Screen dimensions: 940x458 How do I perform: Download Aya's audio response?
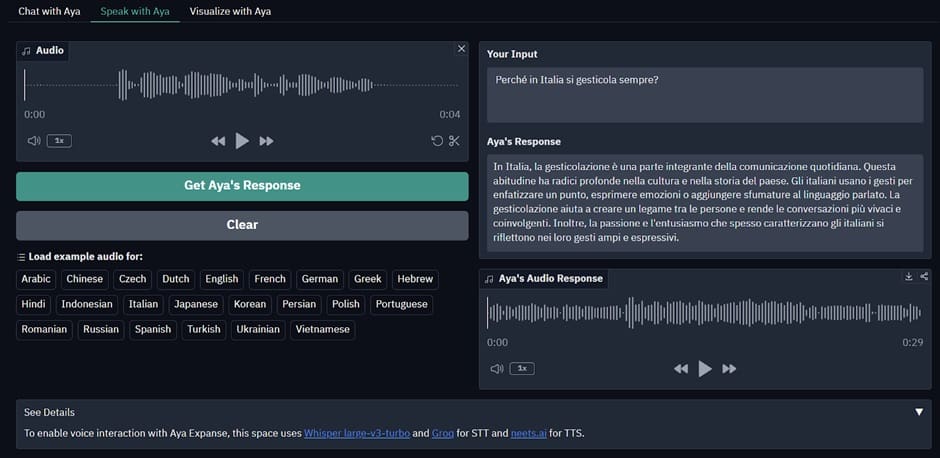[x=909, y=277]
